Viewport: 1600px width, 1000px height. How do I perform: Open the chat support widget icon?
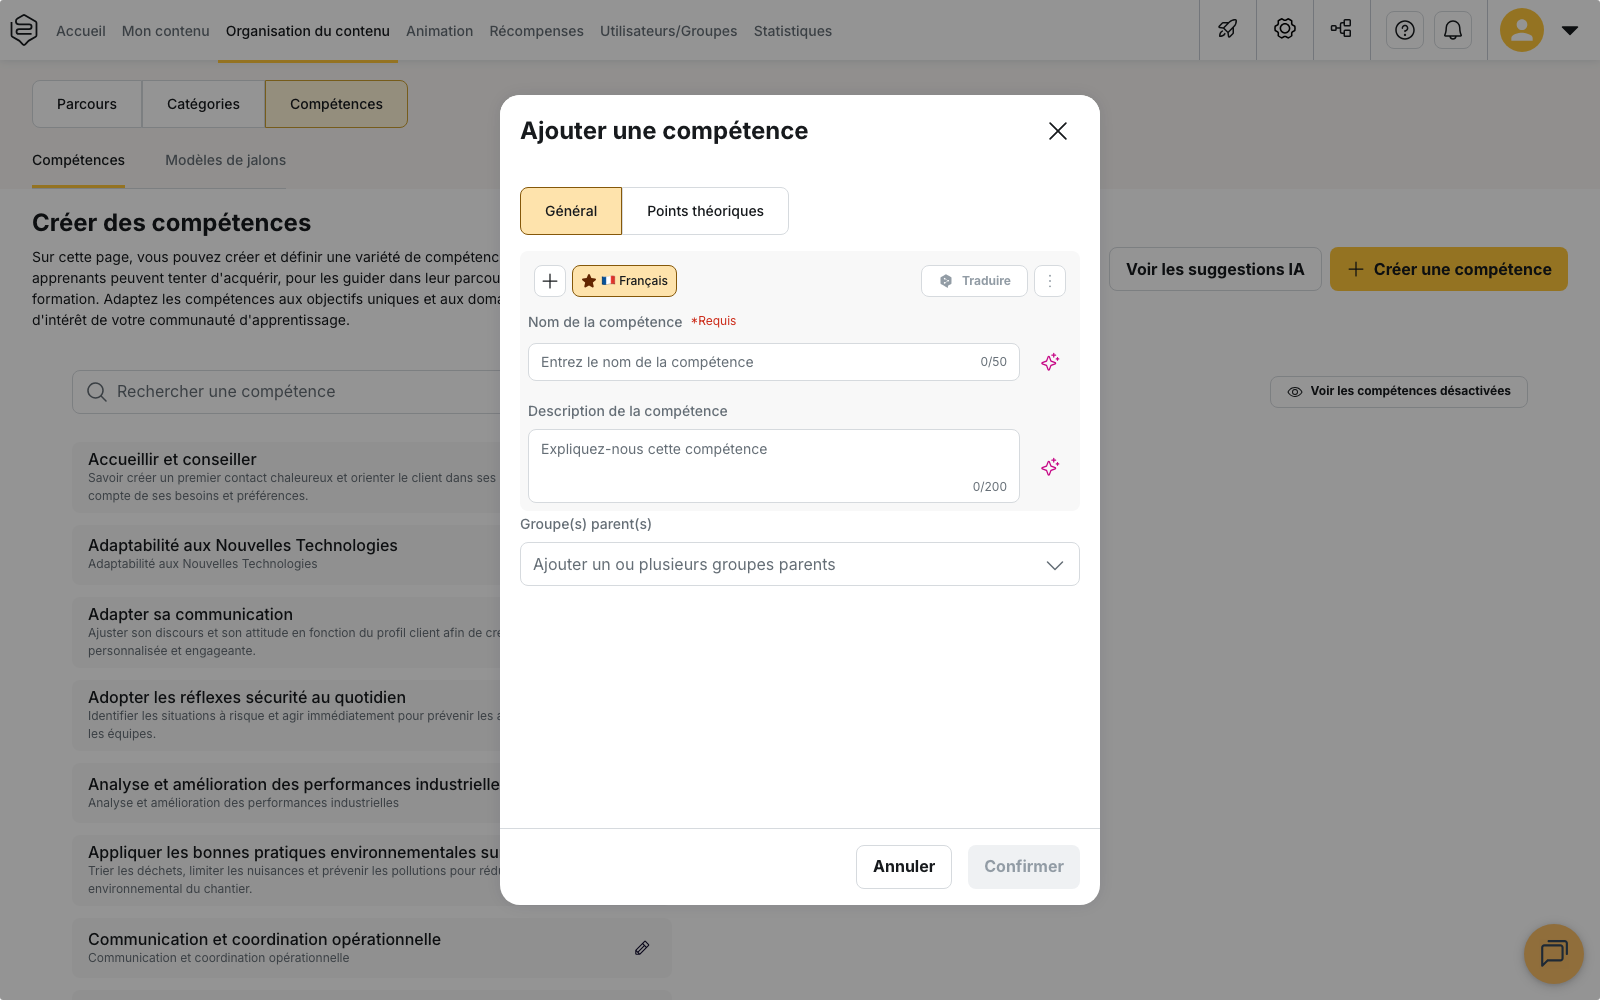1554,954
